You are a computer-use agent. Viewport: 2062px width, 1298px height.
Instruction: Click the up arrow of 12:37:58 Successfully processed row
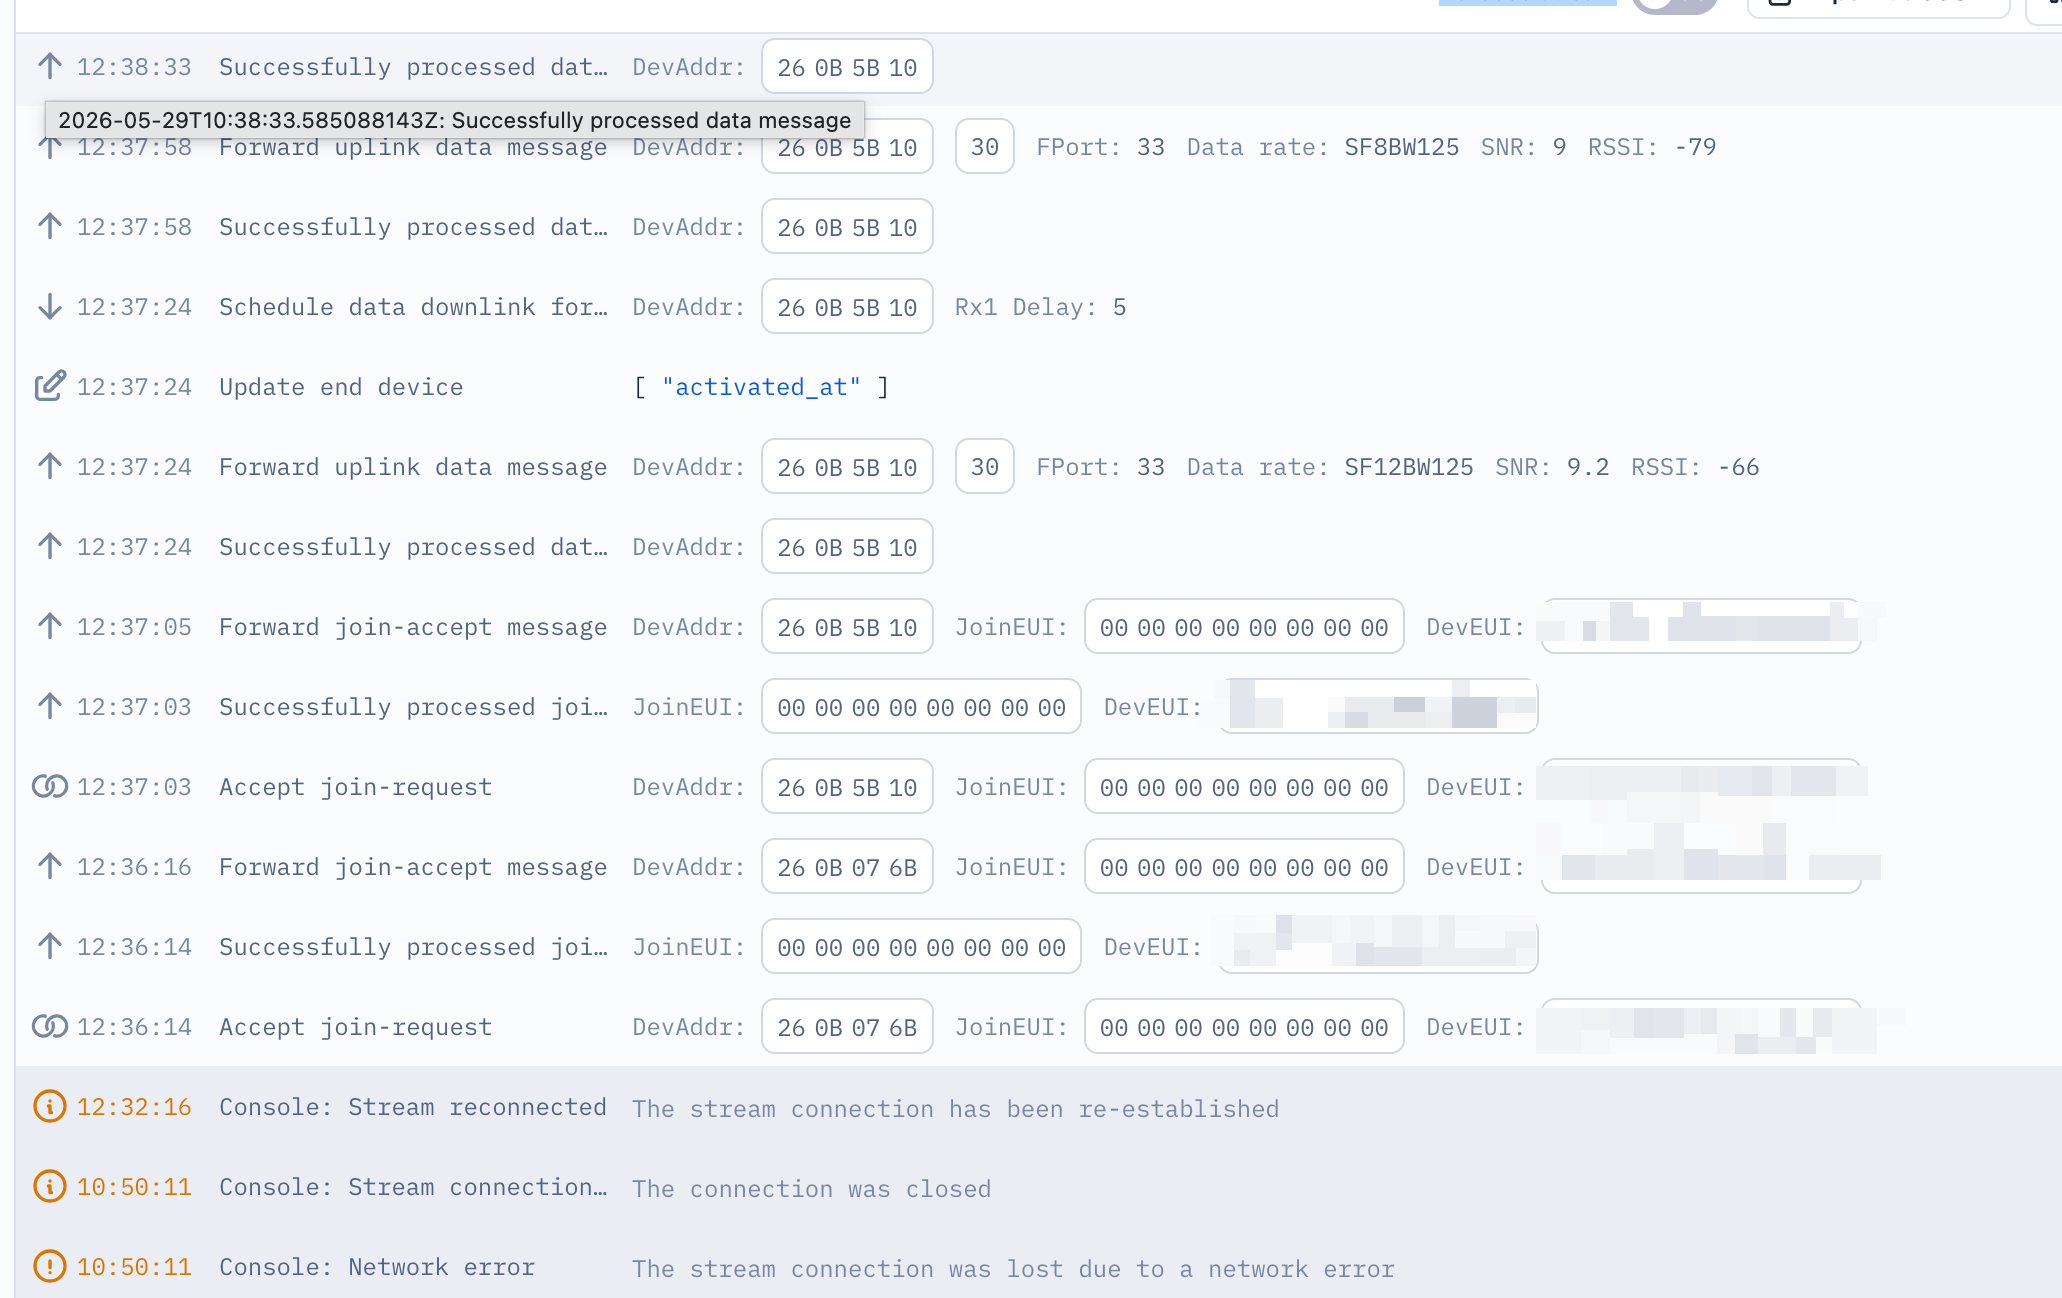[49, 226]
